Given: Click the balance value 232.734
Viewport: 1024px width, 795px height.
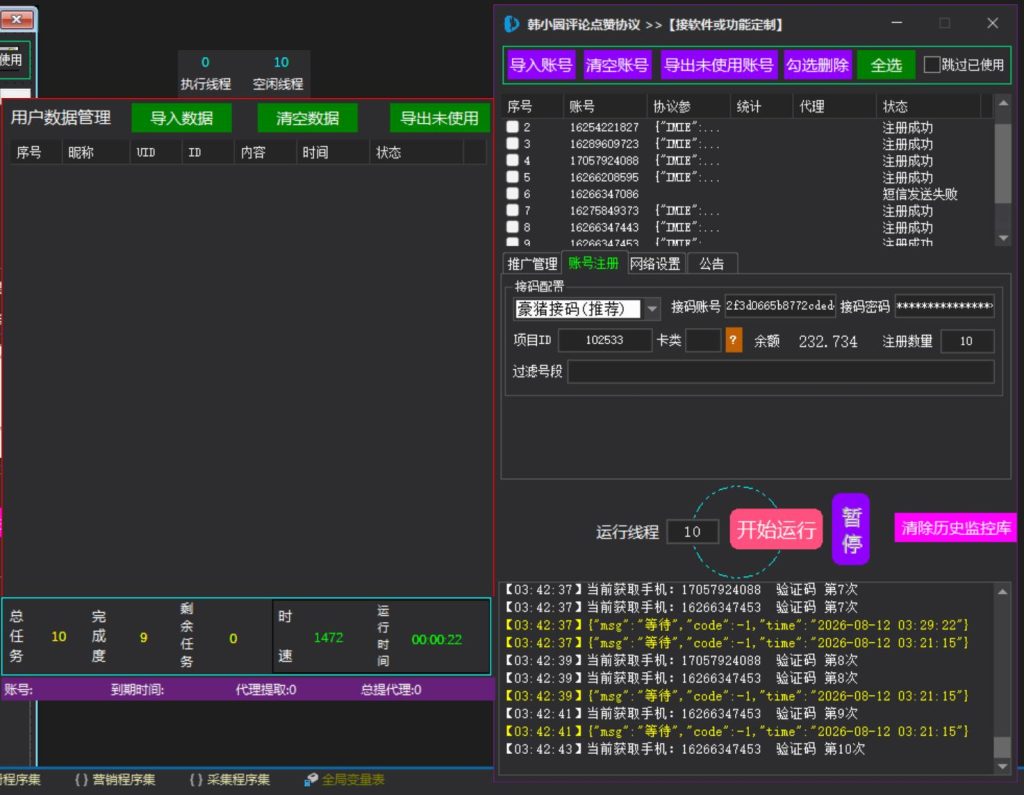Looking at the screenshot, I should coord(827,341).
